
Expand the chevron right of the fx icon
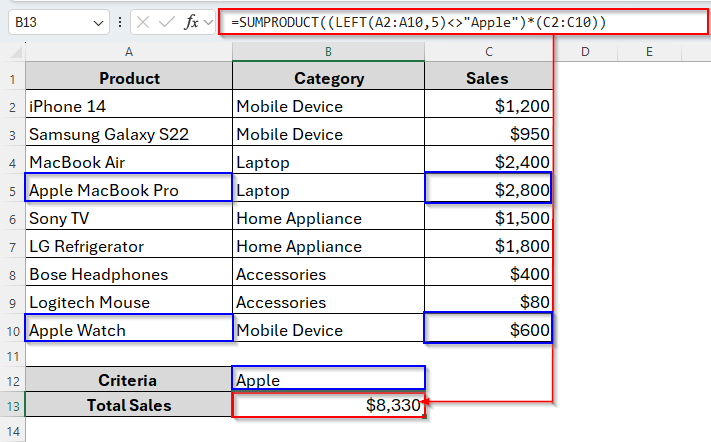click(209, 21)
